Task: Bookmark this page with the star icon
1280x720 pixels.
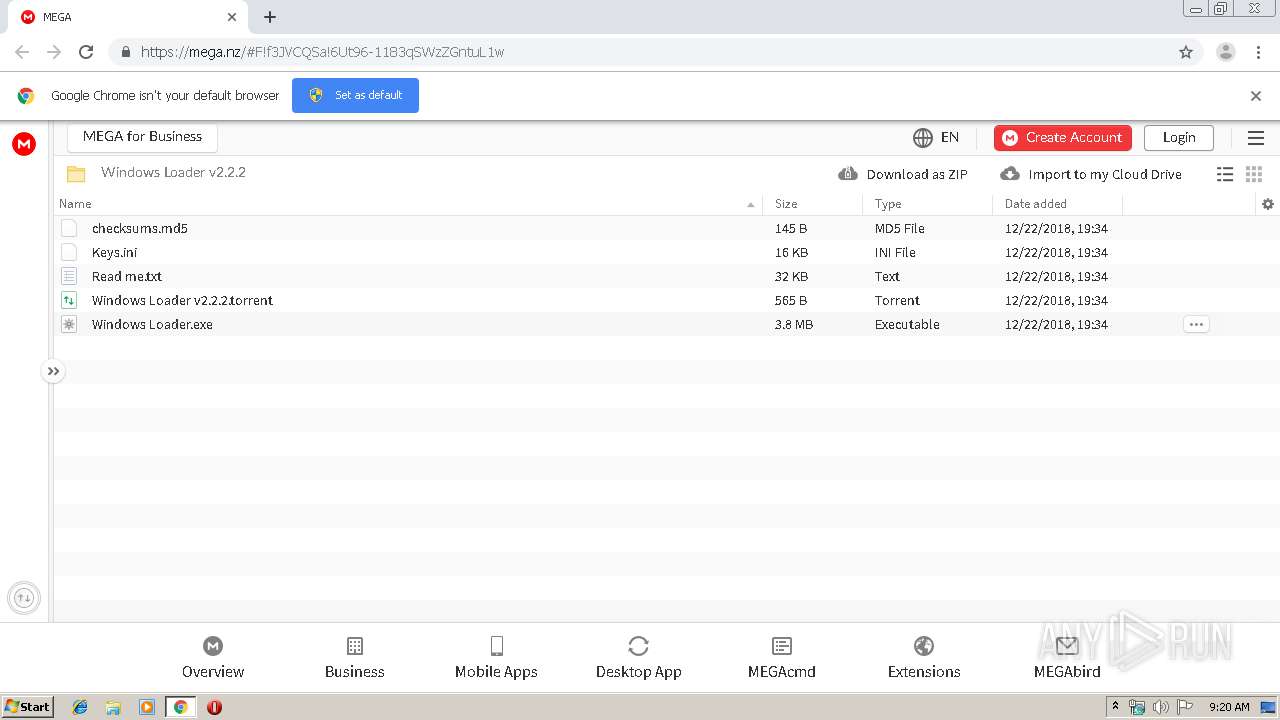Action: tap(1186, 52)
